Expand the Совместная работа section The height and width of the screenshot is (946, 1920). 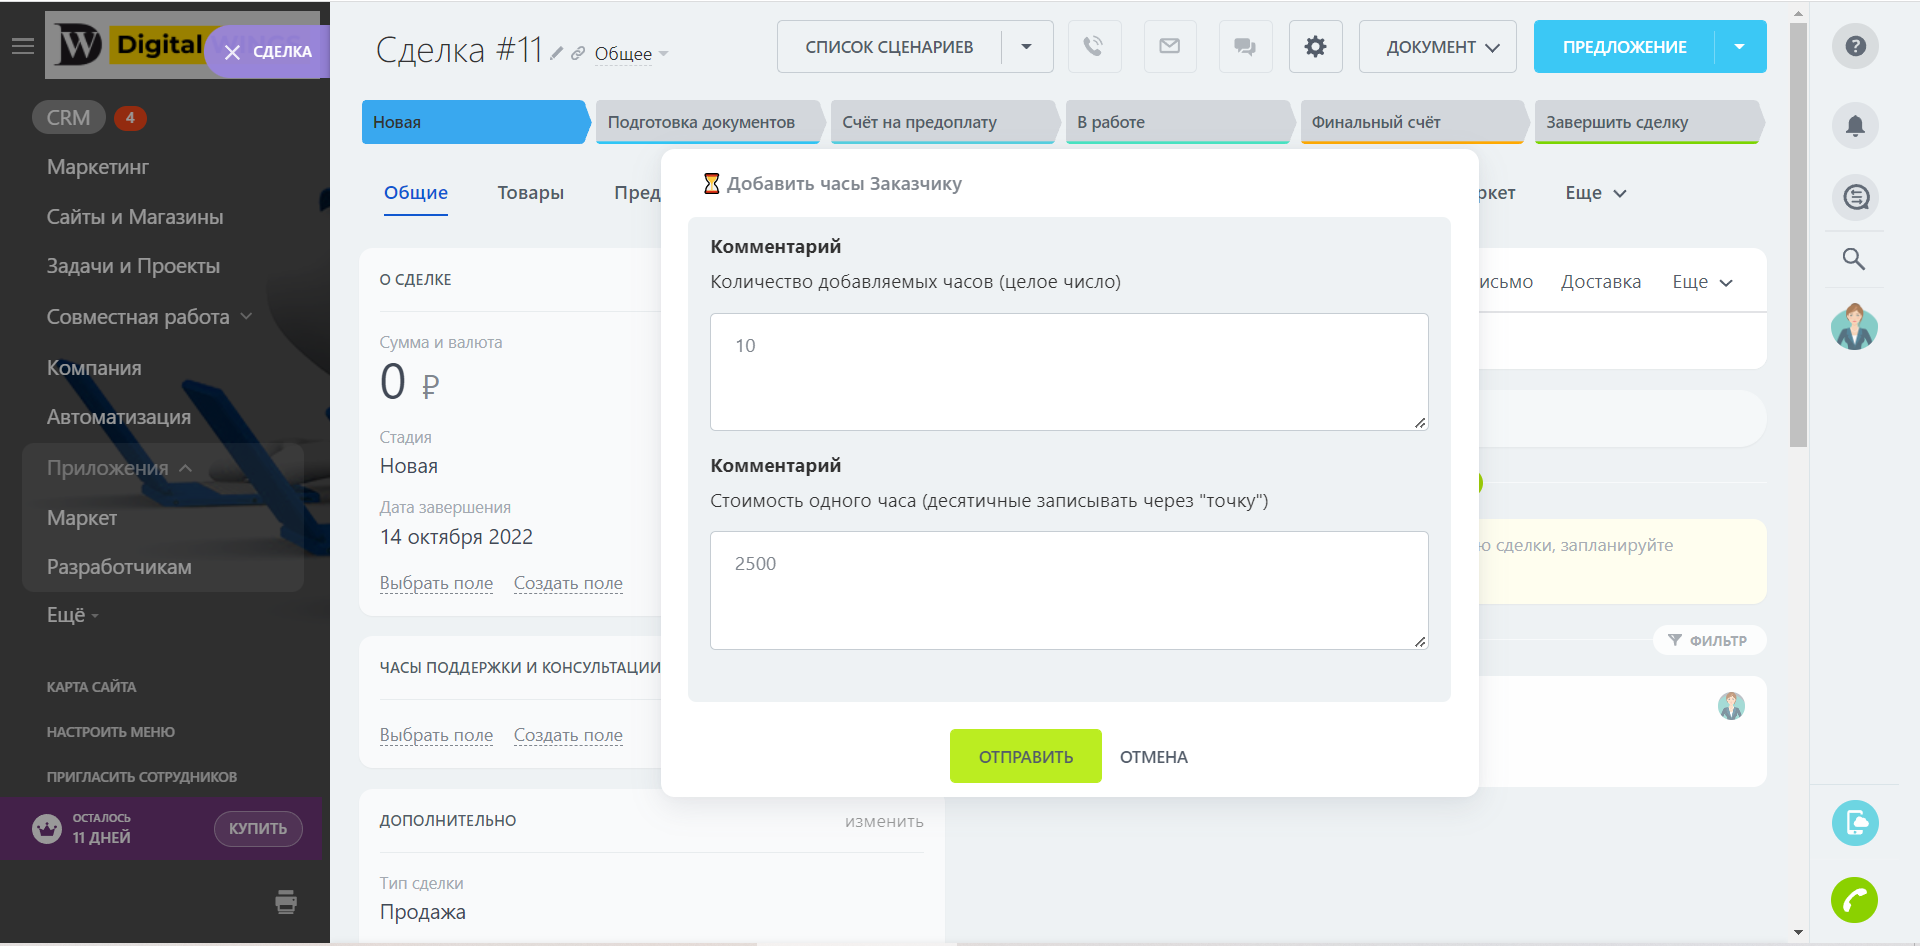click(149, 317)
